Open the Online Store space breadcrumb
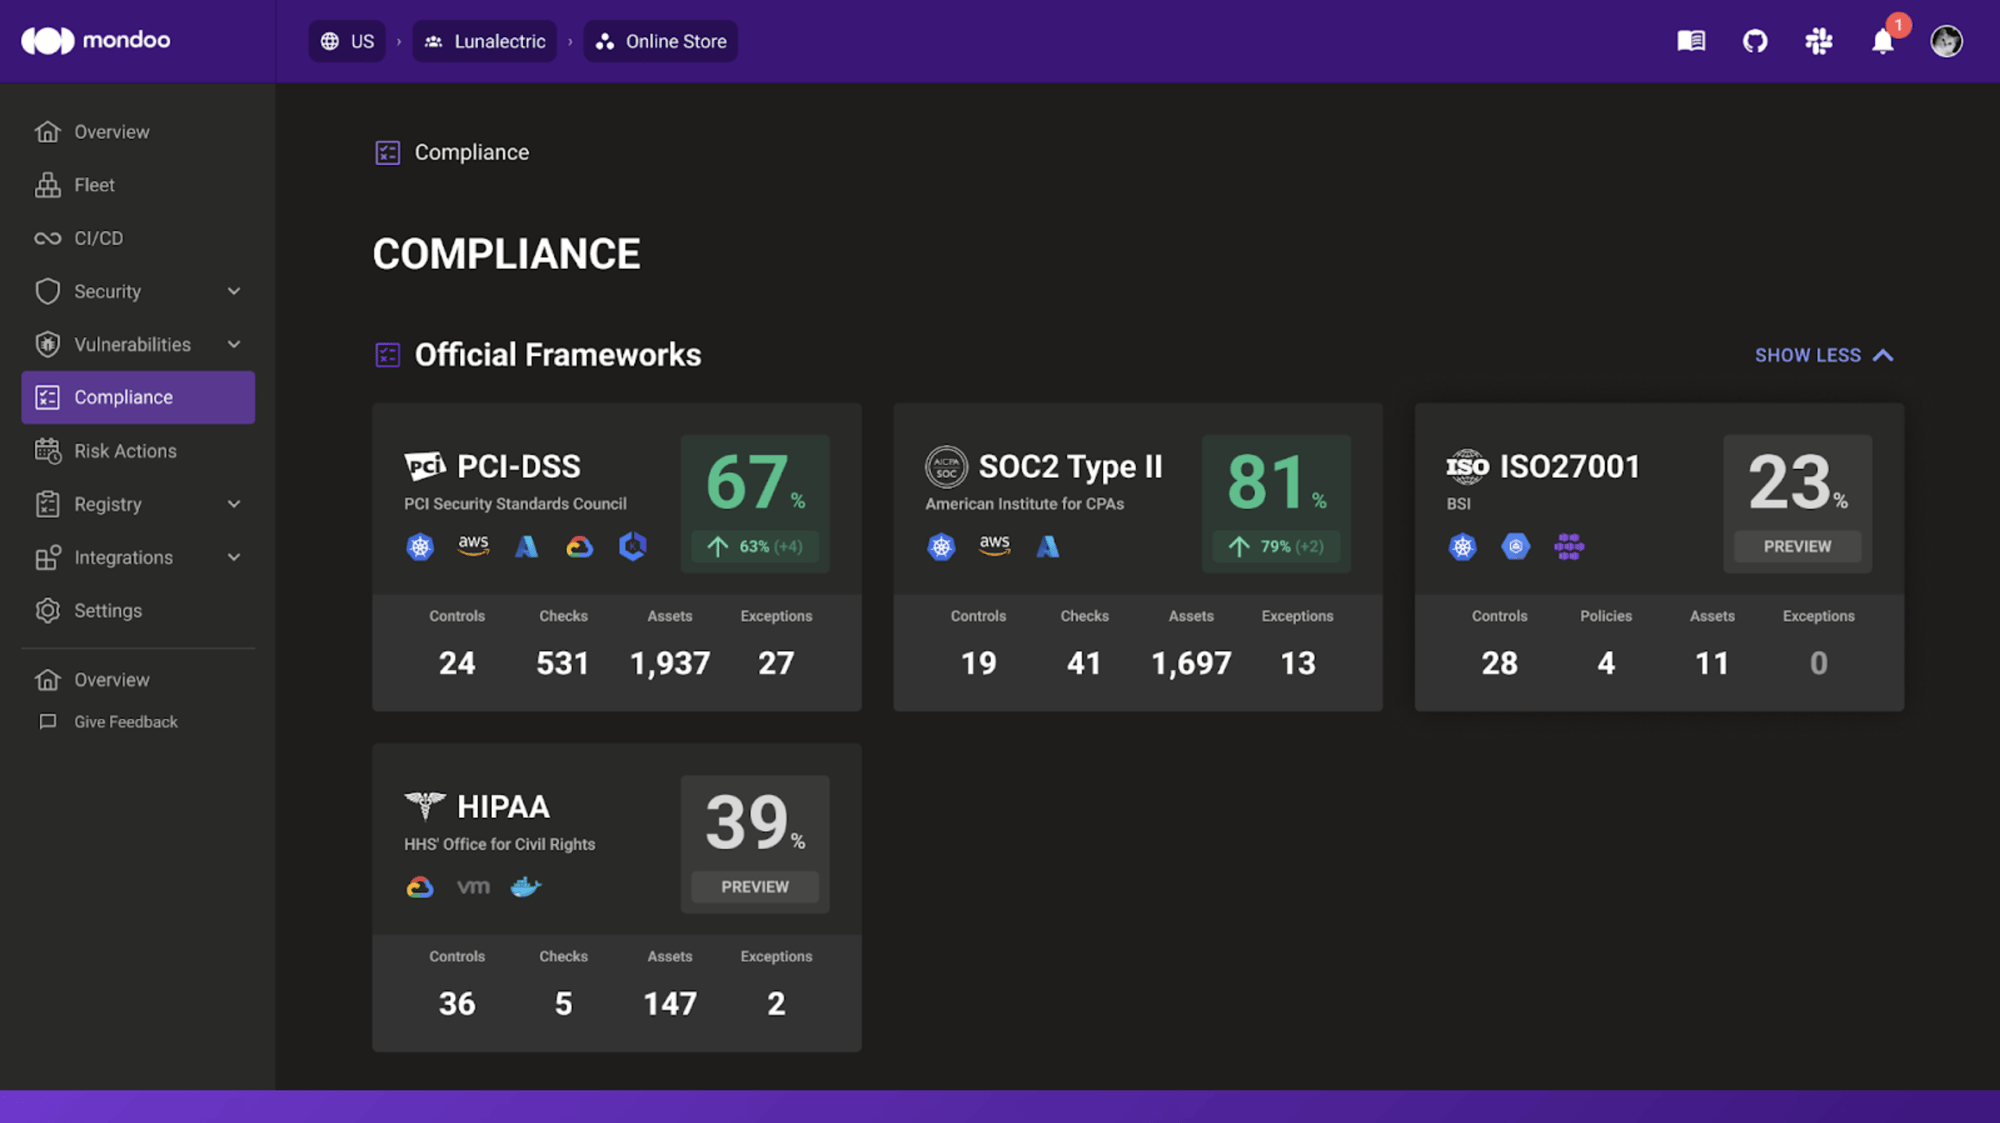 click(661, 41)
